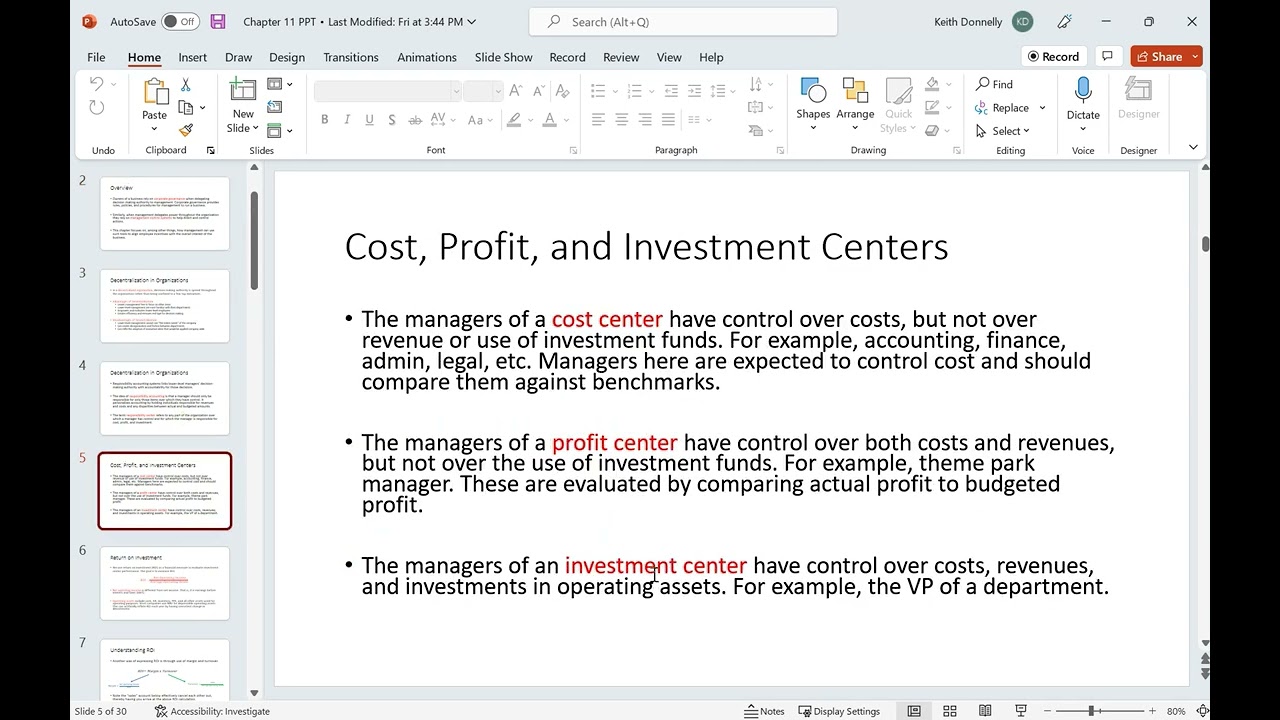Toggle text Shadow formatting

(x=392, y=120)
